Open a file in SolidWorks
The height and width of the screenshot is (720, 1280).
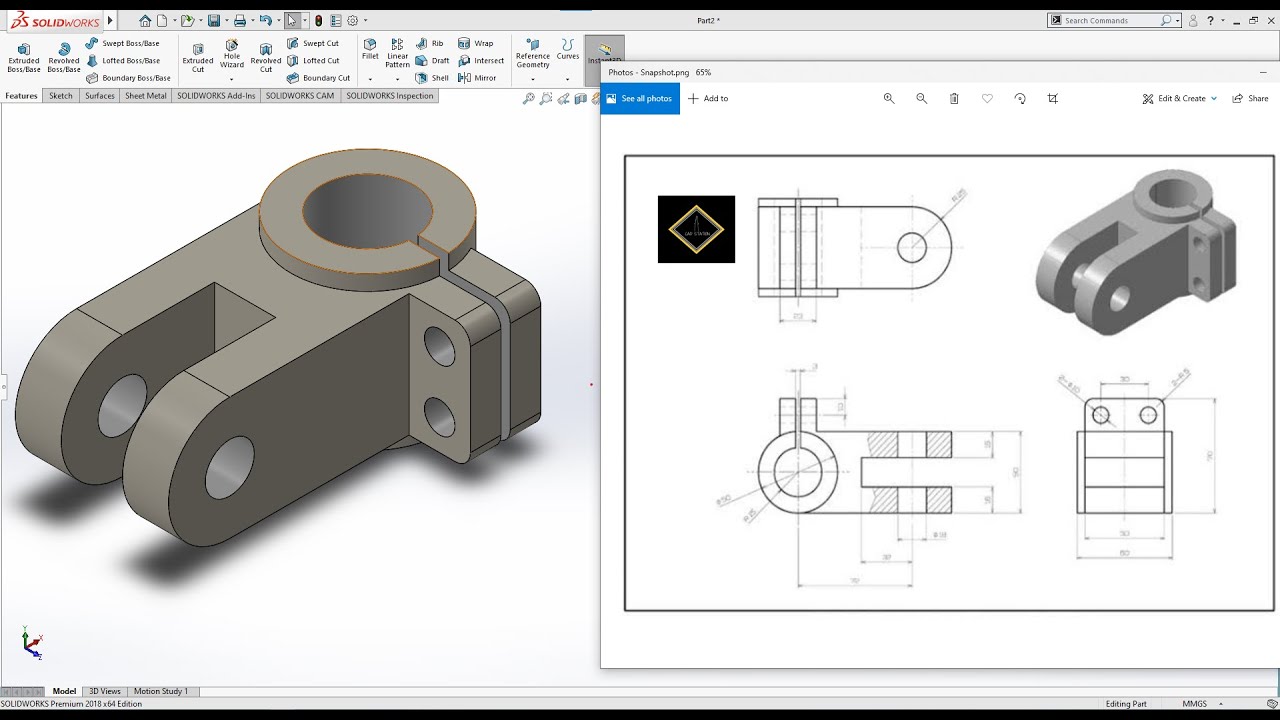point(187,20)
